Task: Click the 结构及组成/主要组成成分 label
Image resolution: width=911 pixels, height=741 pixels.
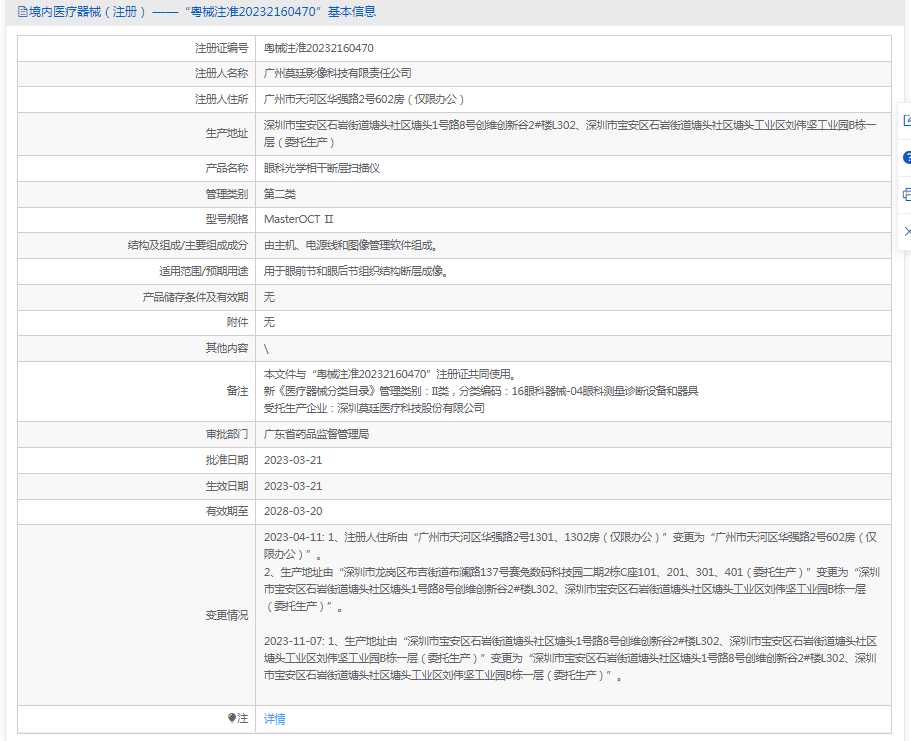Action: [x=188, y=245]
